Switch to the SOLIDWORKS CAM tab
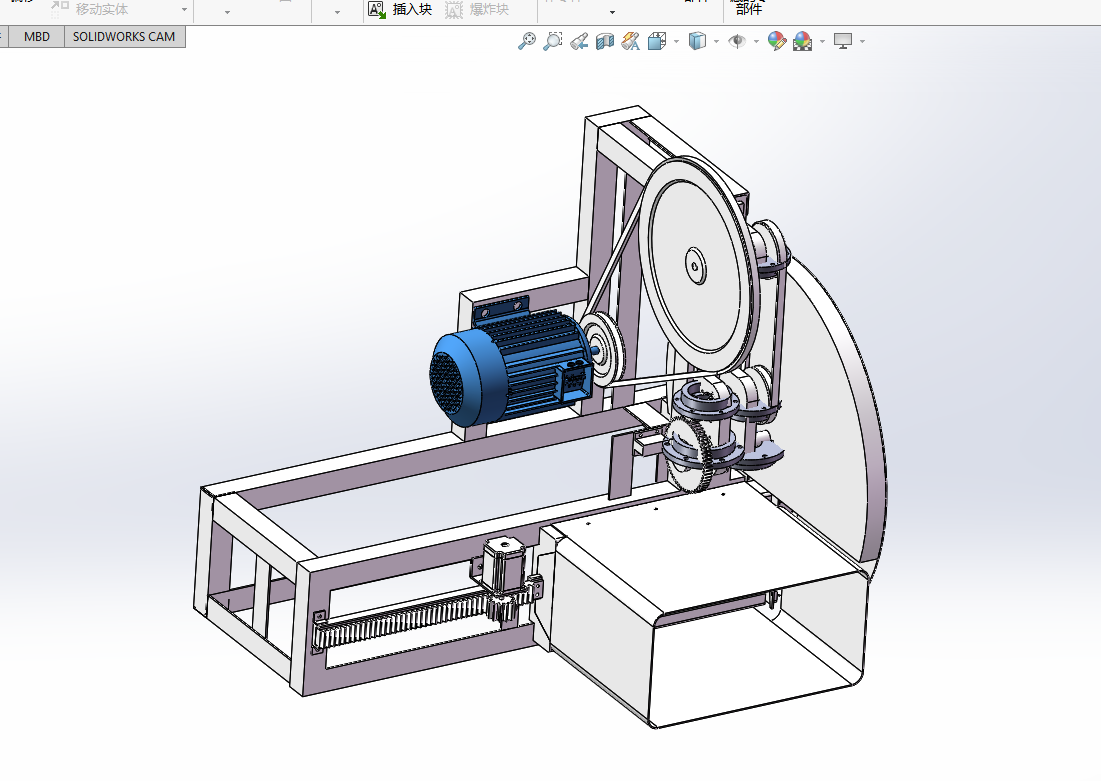 coord(124,37)
